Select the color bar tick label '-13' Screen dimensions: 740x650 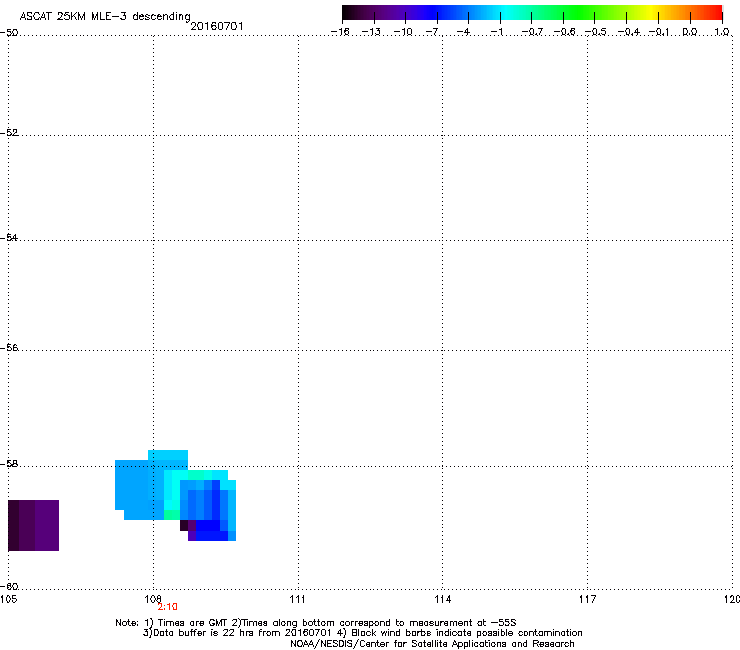pos(371,32)
